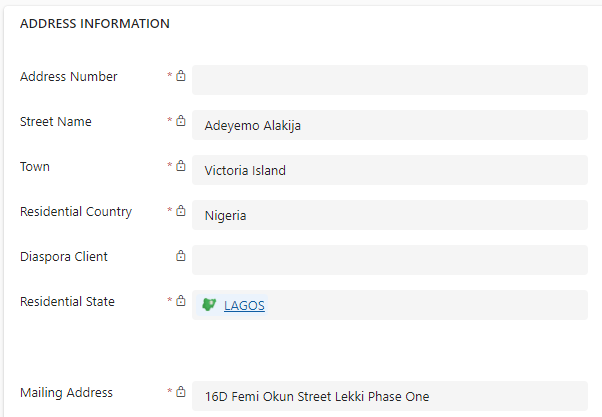This screenshot has height=417, width=602.
Task: Click the Diaspora Client label
Action: (64, 257)
